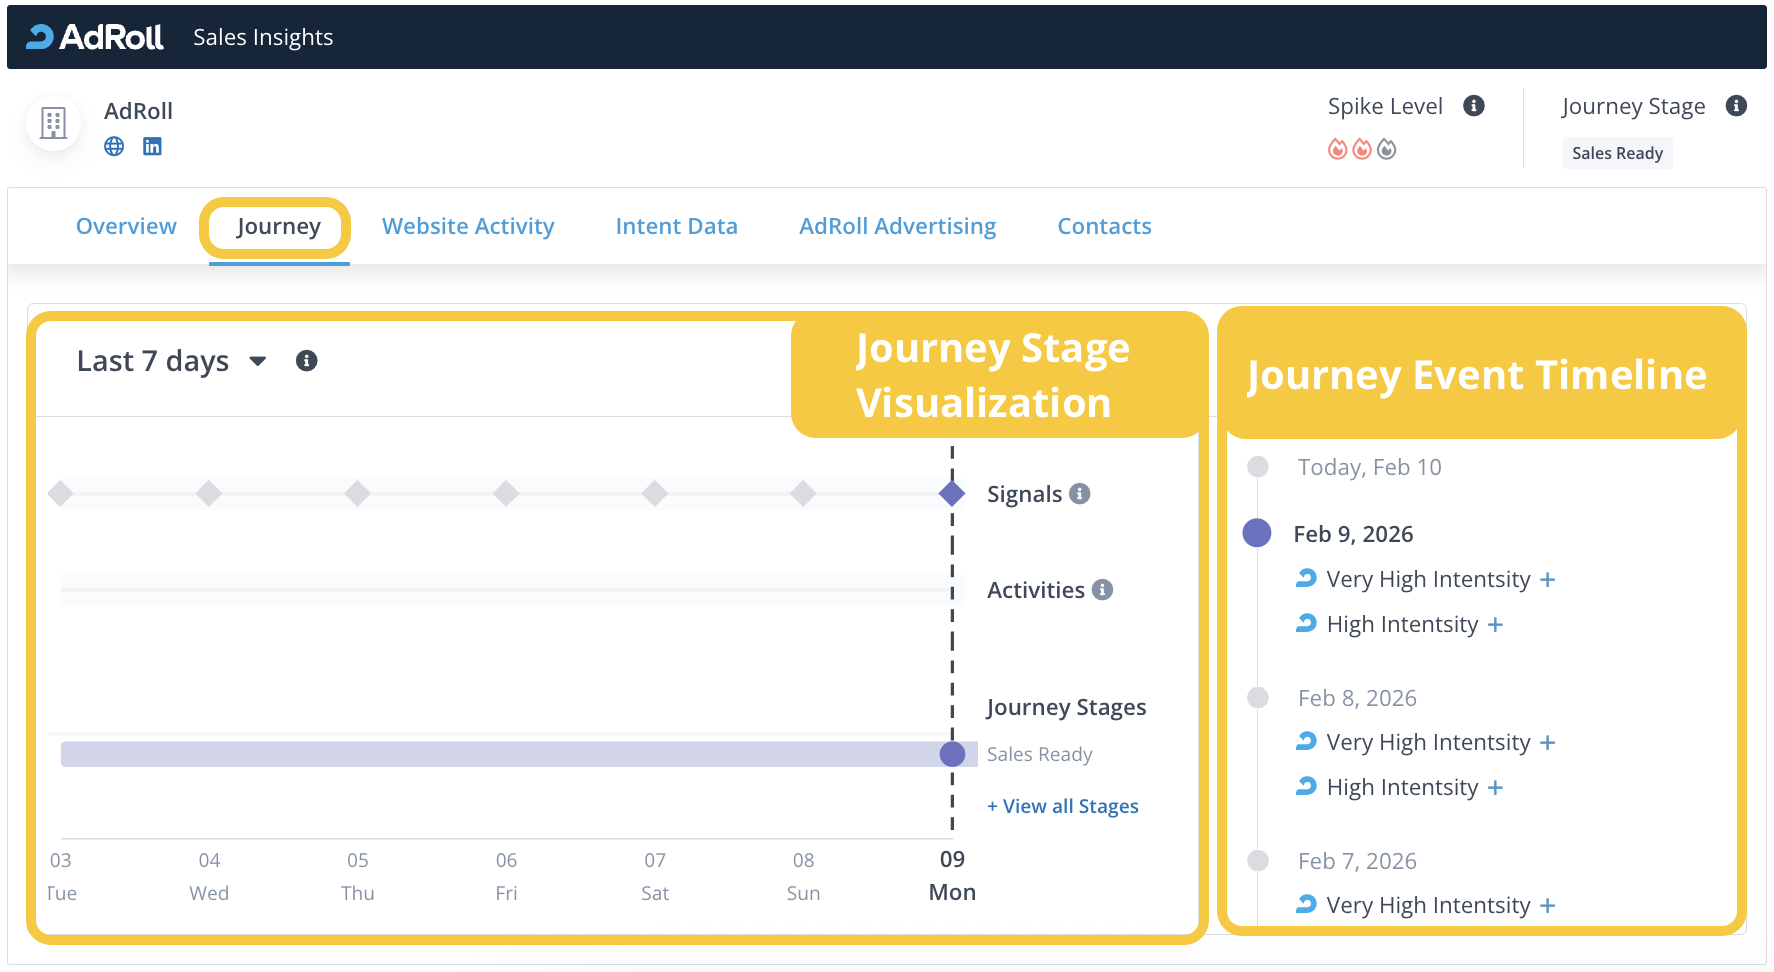Open the Intent Data tab
1774x972 pixels.
point(676,227)
